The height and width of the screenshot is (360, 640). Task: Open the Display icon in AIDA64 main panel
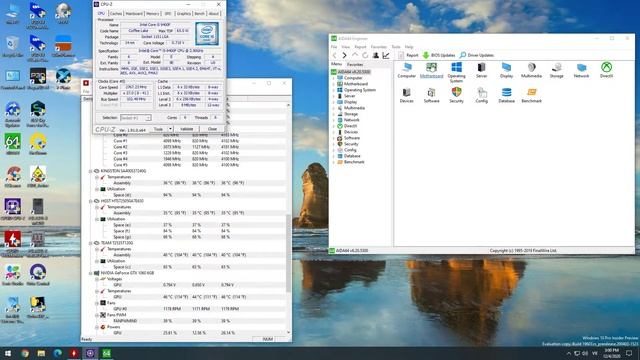[x=507, y=70]
